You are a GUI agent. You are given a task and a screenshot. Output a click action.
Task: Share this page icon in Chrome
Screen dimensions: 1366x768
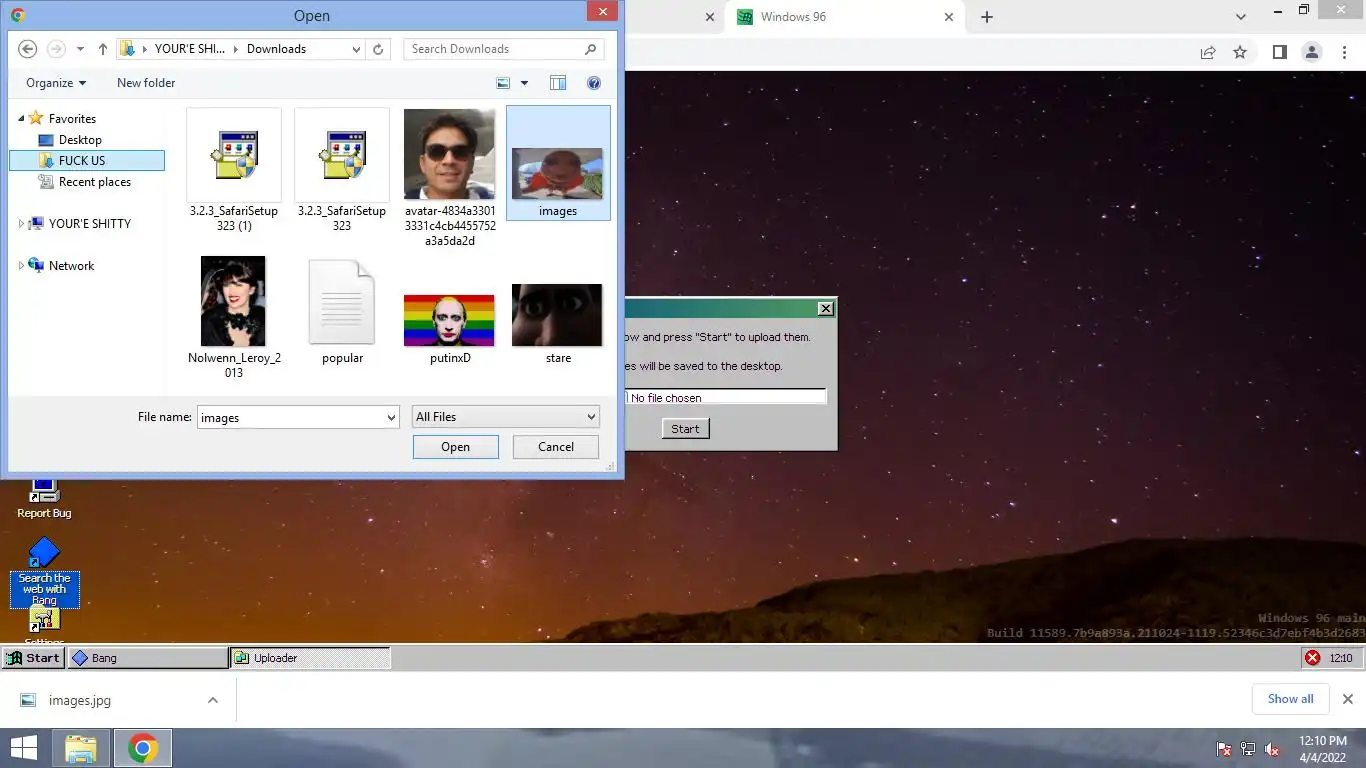(x=1208, y=53)
